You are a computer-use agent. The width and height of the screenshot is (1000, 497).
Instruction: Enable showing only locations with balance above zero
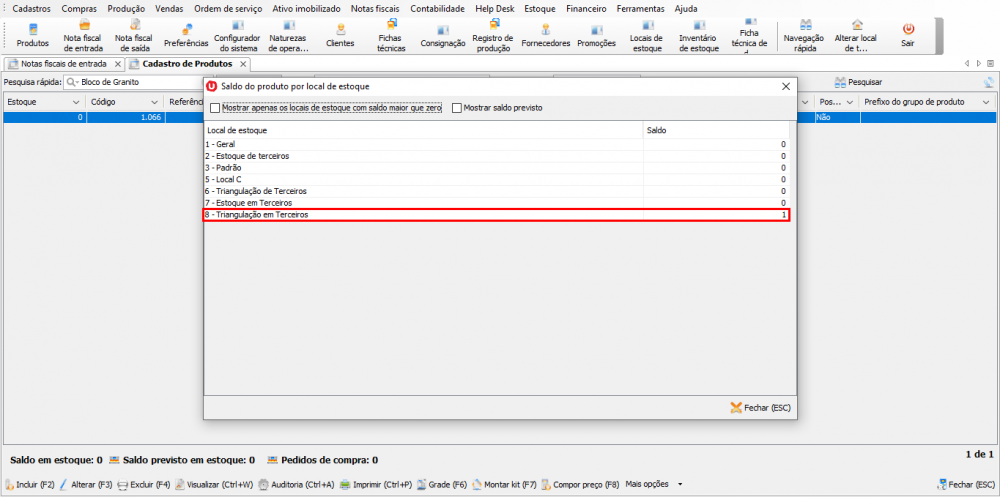click(215, 108)
